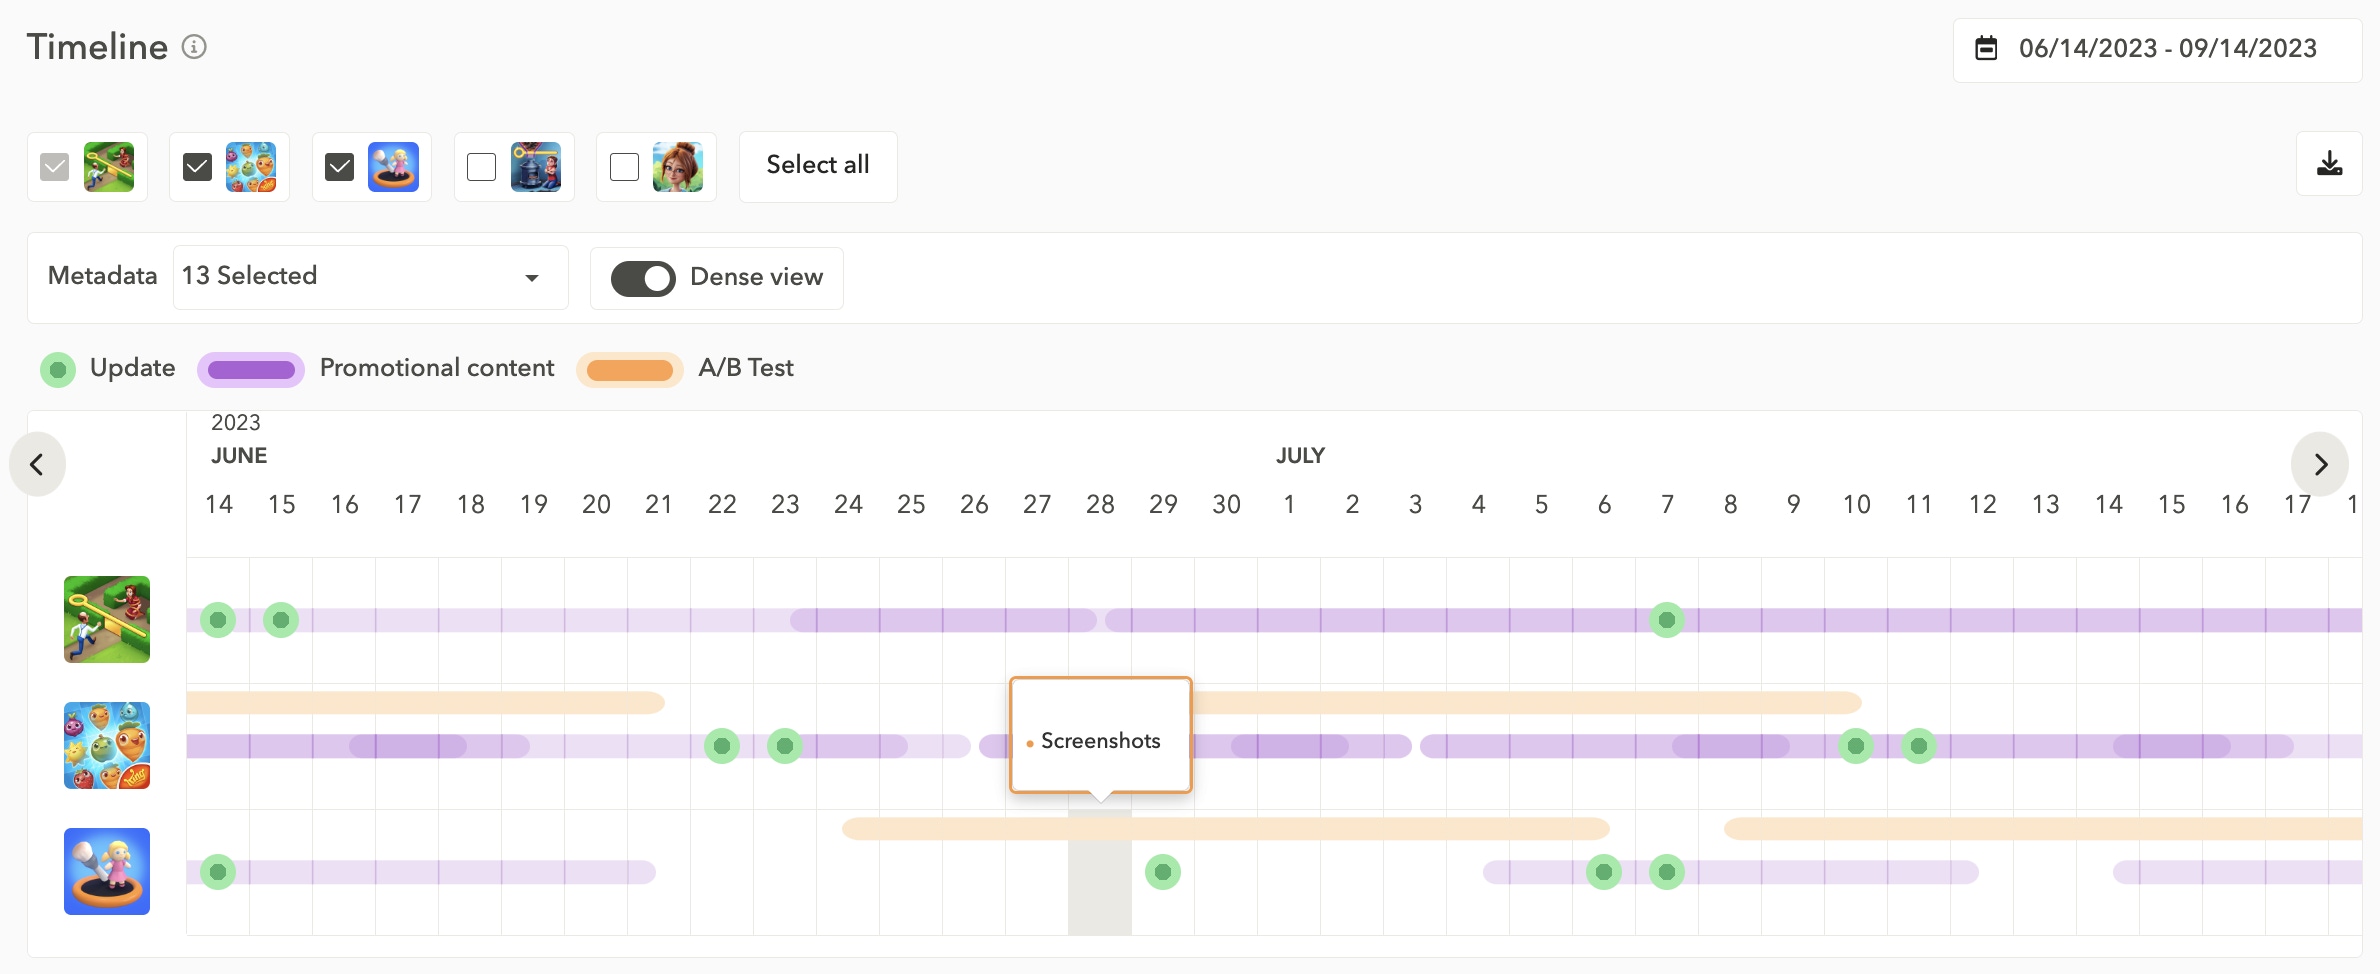The image size is (2380, 974).
Task: Click the blue doll game icon in third timeline row
Action: 107,871
